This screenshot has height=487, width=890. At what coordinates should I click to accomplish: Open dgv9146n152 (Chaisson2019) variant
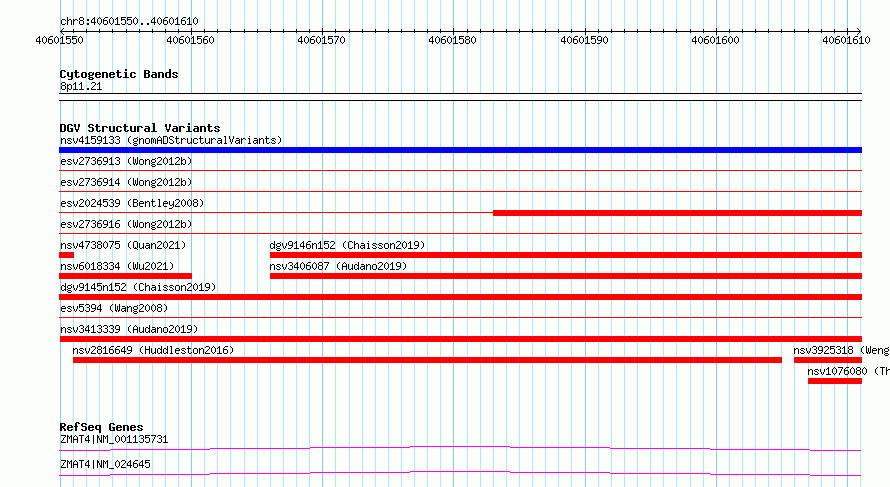coord(347,245)
